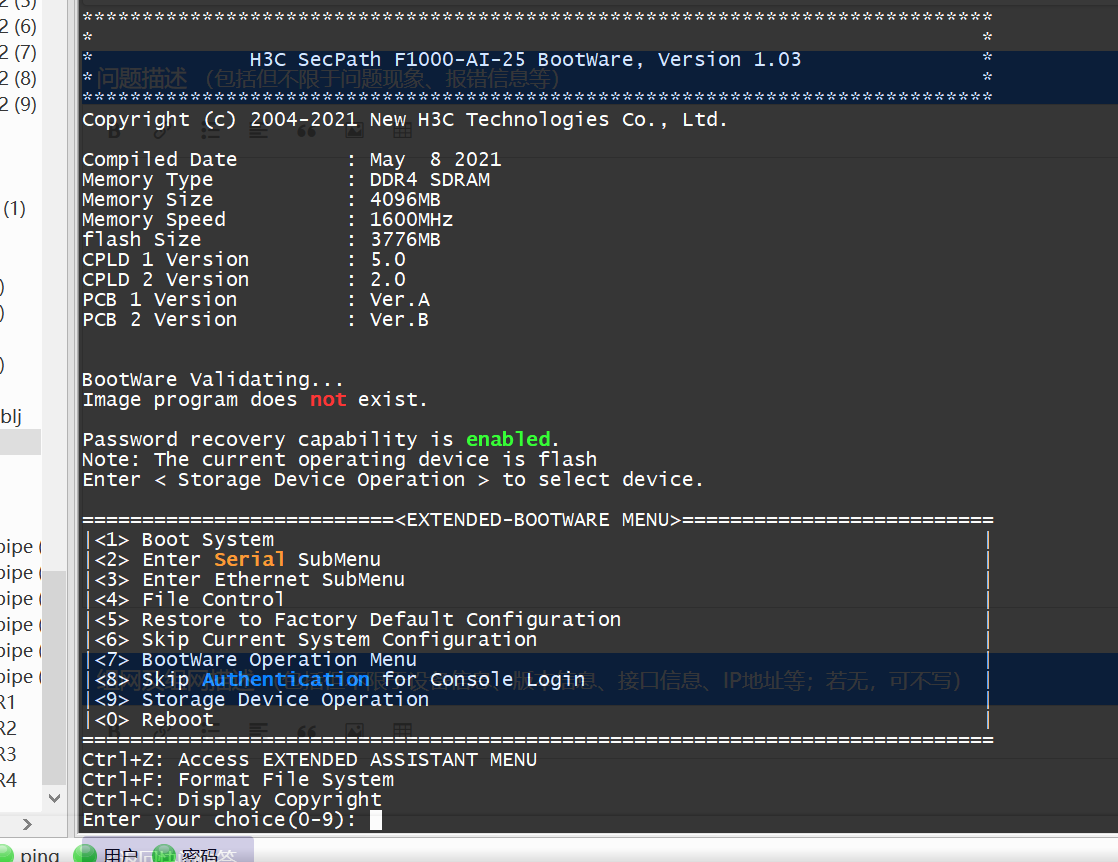This screenshot has height=862, width=1118.
Task: Click the sidebar vertical scrollbar thumb
Action: [54, 677]
